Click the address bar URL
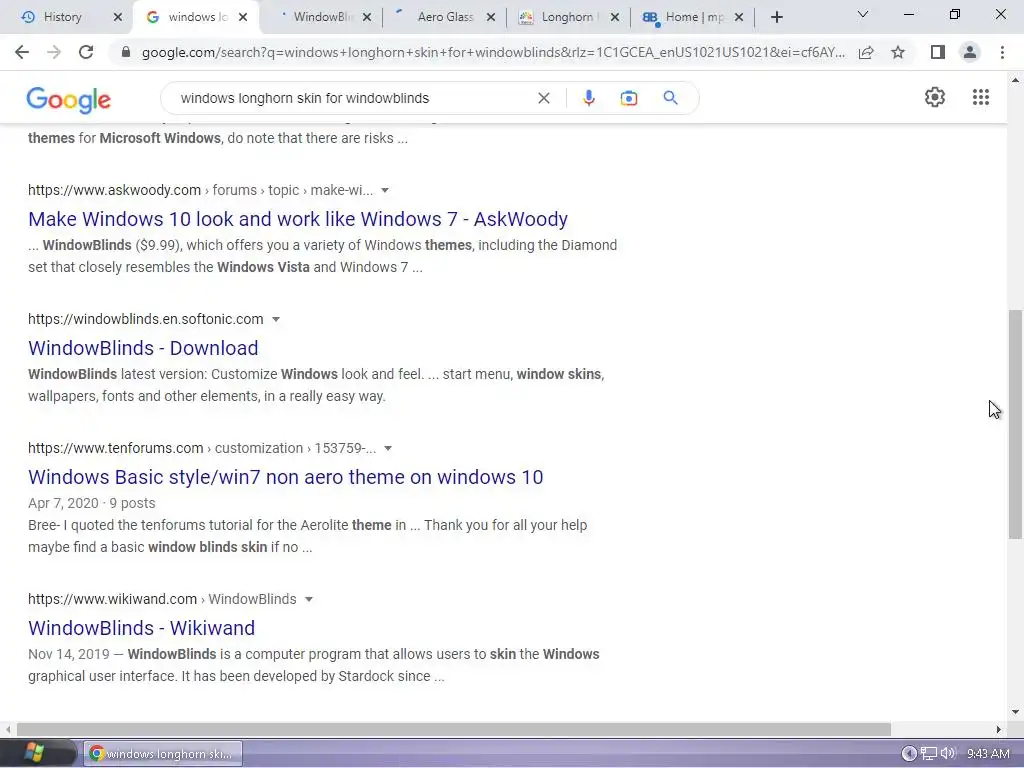Viewport: 1024px width, 768px height. coord(493,52)
